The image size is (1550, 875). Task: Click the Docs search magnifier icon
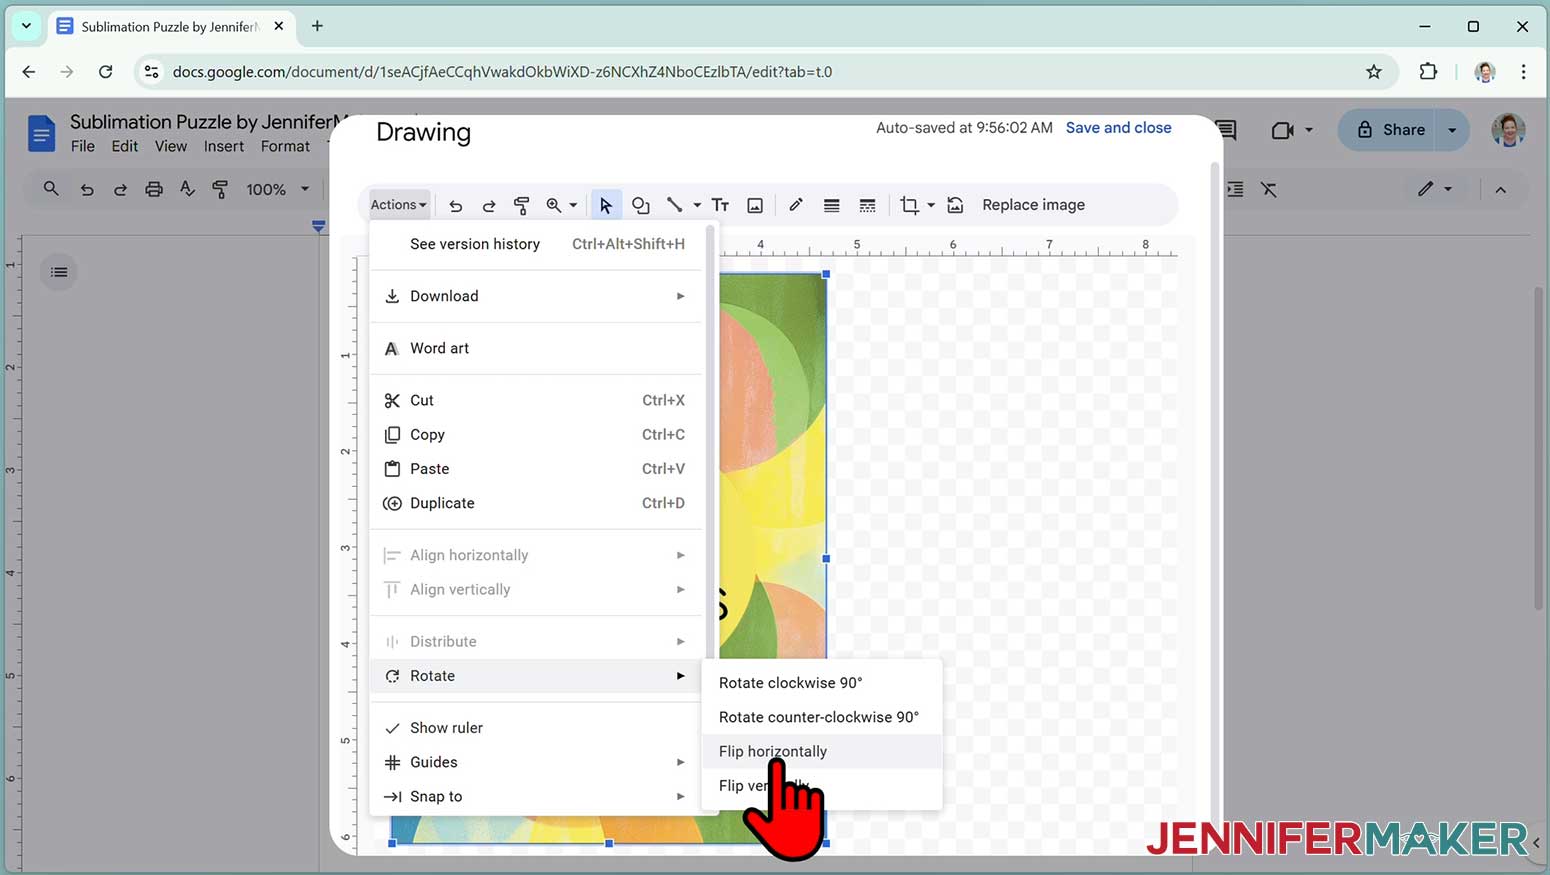point(51,189)
